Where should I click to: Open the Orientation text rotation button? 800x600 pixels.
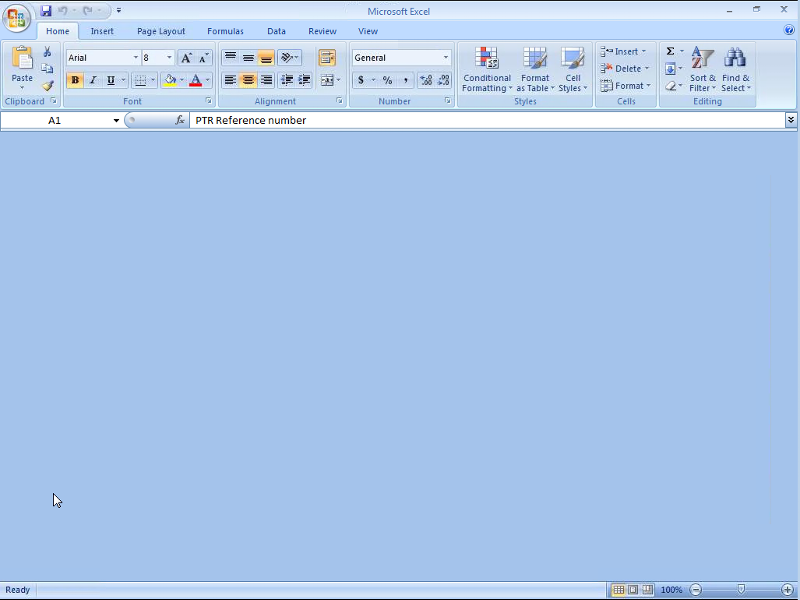click(289, 57)
